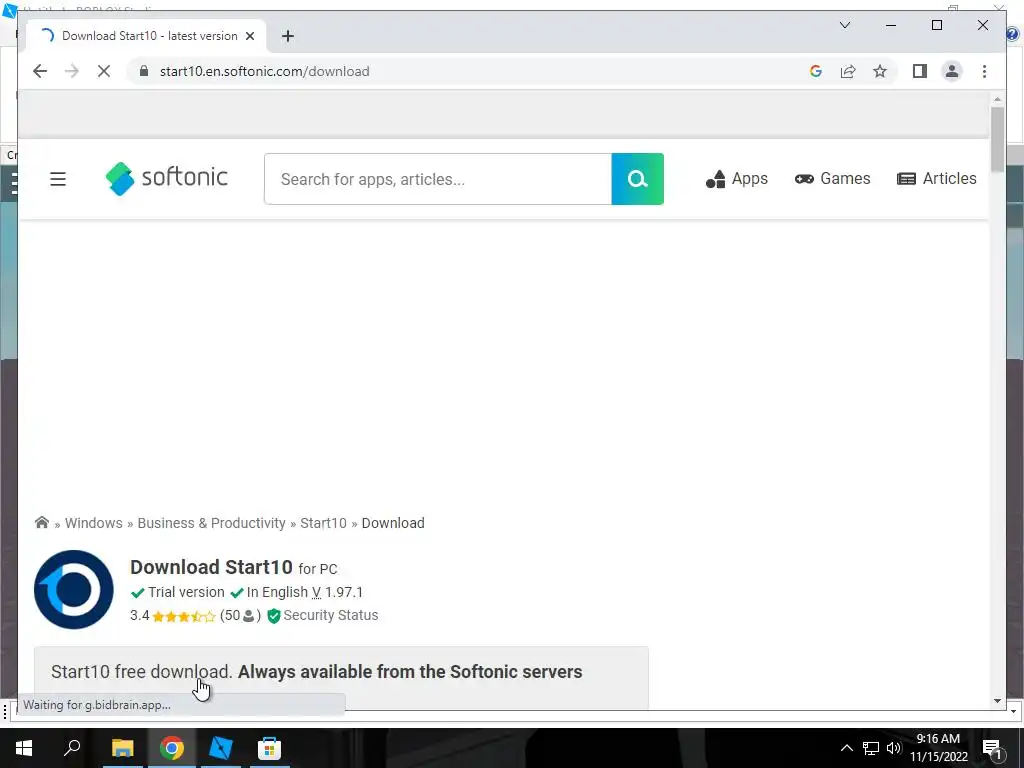Screen dimensions: 1024x768
Task: Click the Start10 app logo
Action: (x=74, y=590)
